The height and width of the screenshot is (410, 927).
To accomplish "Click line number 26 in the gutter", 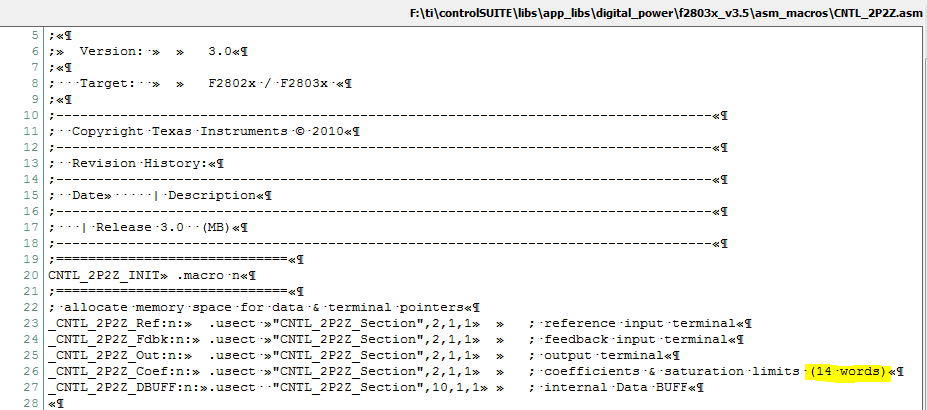I will 32,371.
